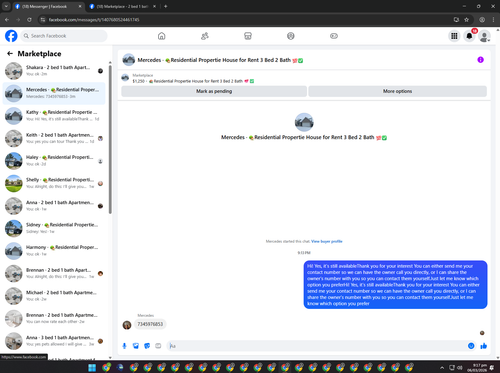Switch to the Messenger | Facebook tab
The height and width of the screenshot is (373, 500).
click(48, 6)
